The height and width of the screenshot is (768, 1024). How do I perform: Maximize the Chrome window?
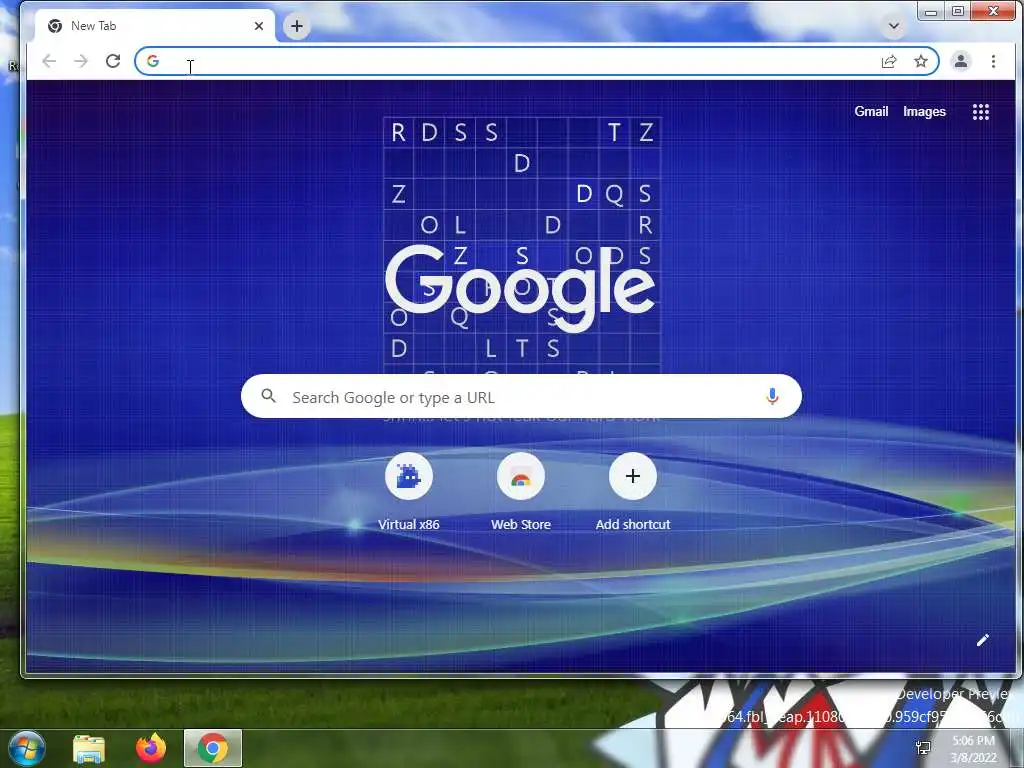[958, 11]
